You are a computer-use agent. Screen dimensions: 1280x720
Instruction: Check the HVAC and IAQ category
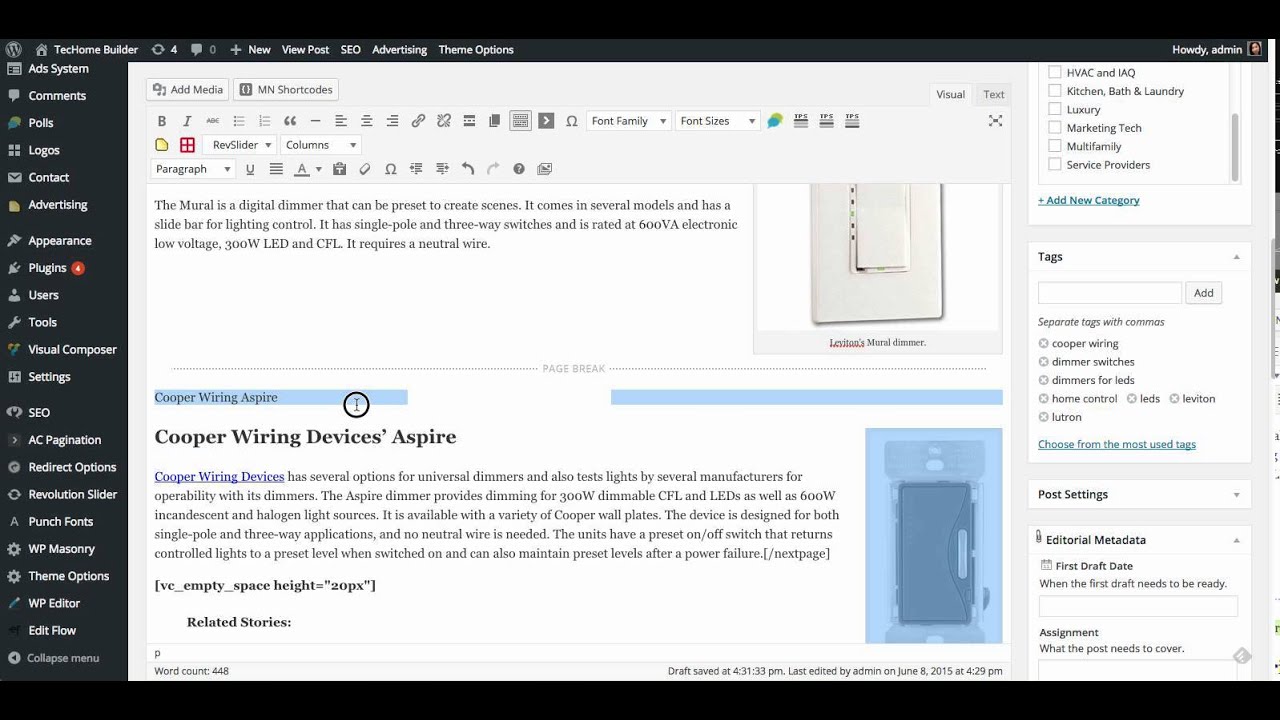(1054, 72)
